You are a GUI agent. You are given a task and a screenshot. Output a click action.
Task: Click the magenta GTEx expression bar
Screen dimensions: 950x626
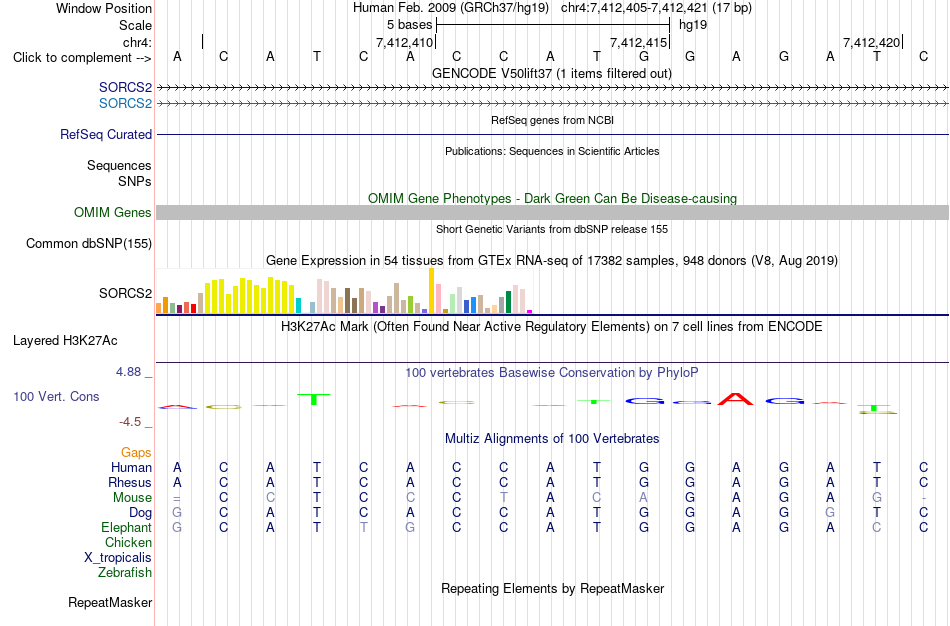coord(530,311)
